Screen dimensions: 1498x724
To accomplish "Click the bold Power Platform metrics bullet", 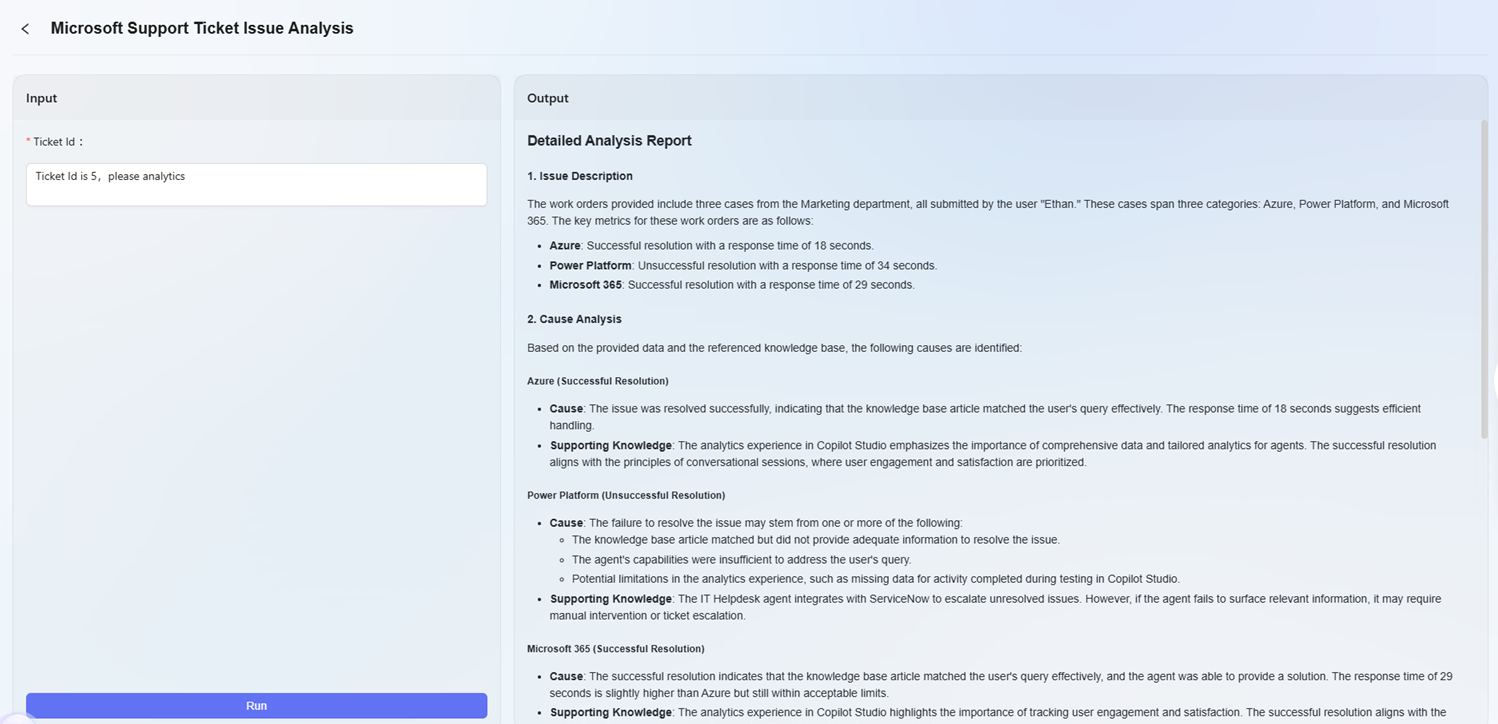I will coord(590,266).
